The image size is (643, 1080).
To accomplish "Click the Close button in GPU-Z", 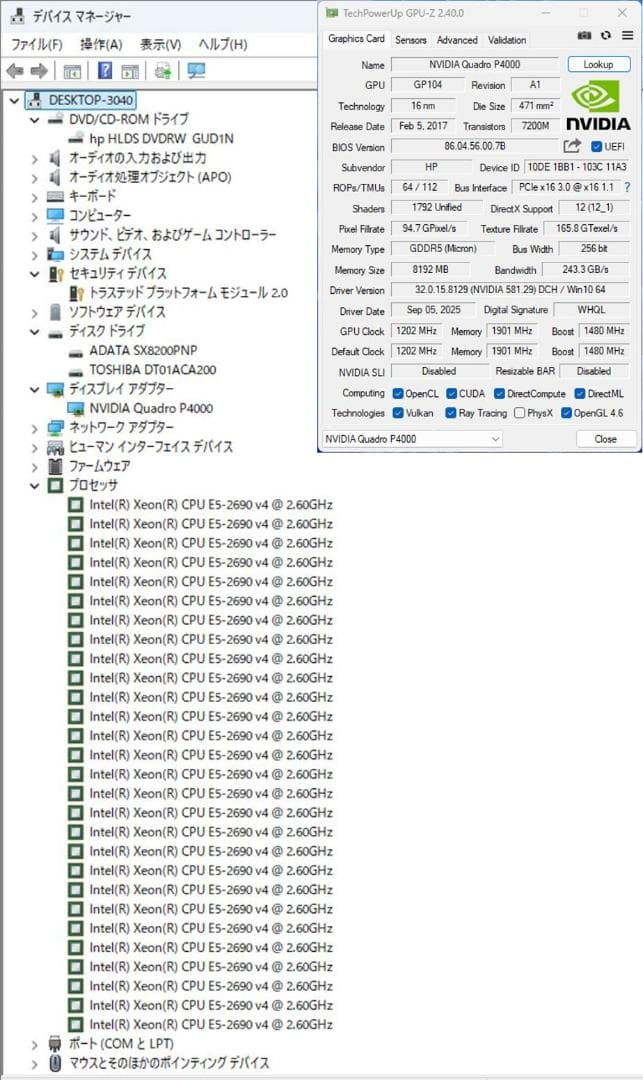I will [606, 439].
